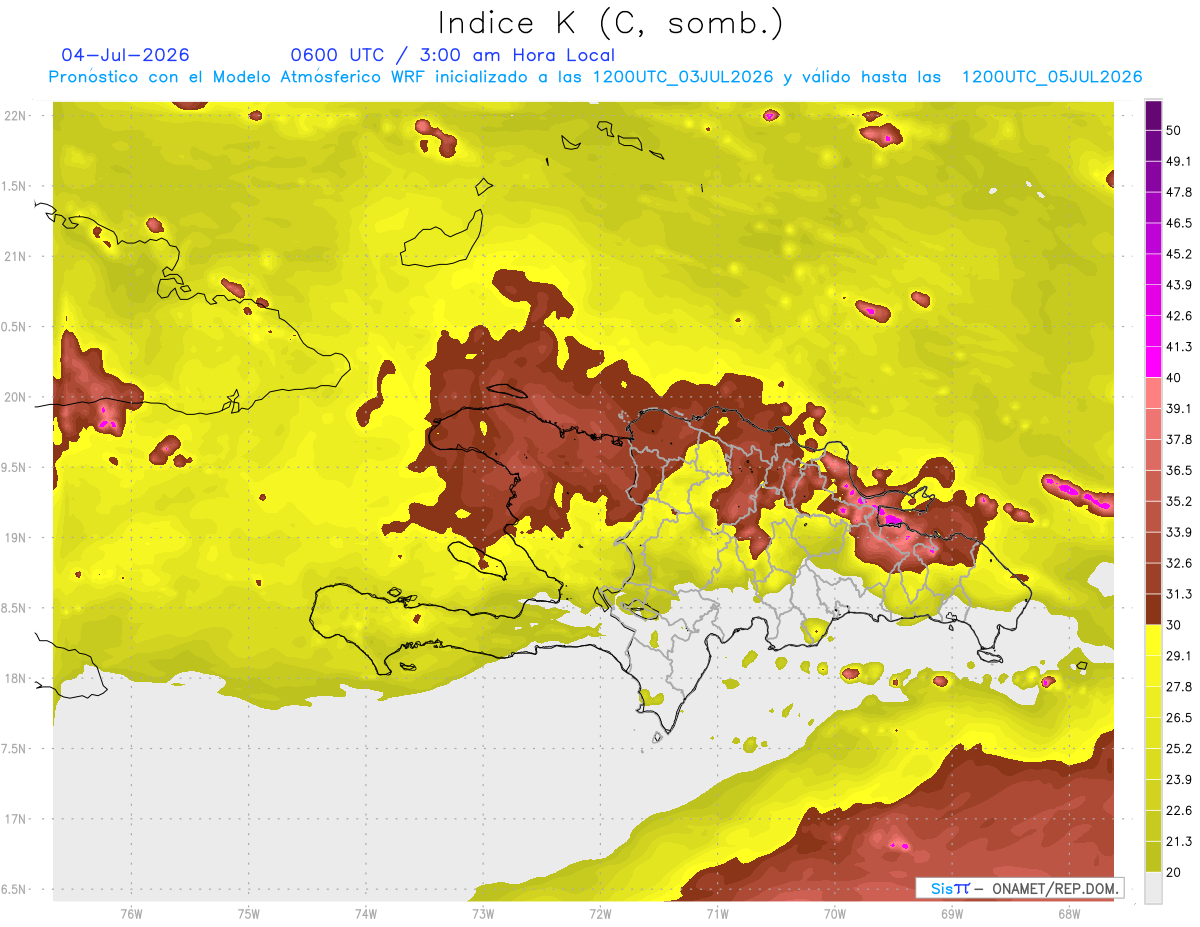Click the '71W' longitude label
Viewport: 1200px width, 927px height.
tap(717, 913)
